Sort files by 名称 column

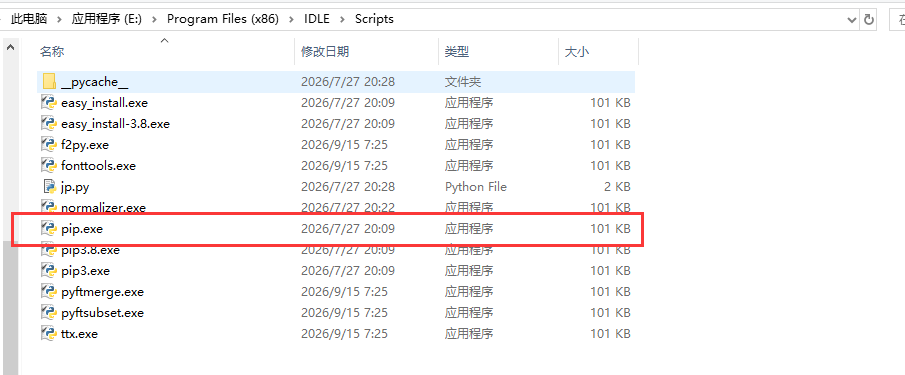pos(52,51)
